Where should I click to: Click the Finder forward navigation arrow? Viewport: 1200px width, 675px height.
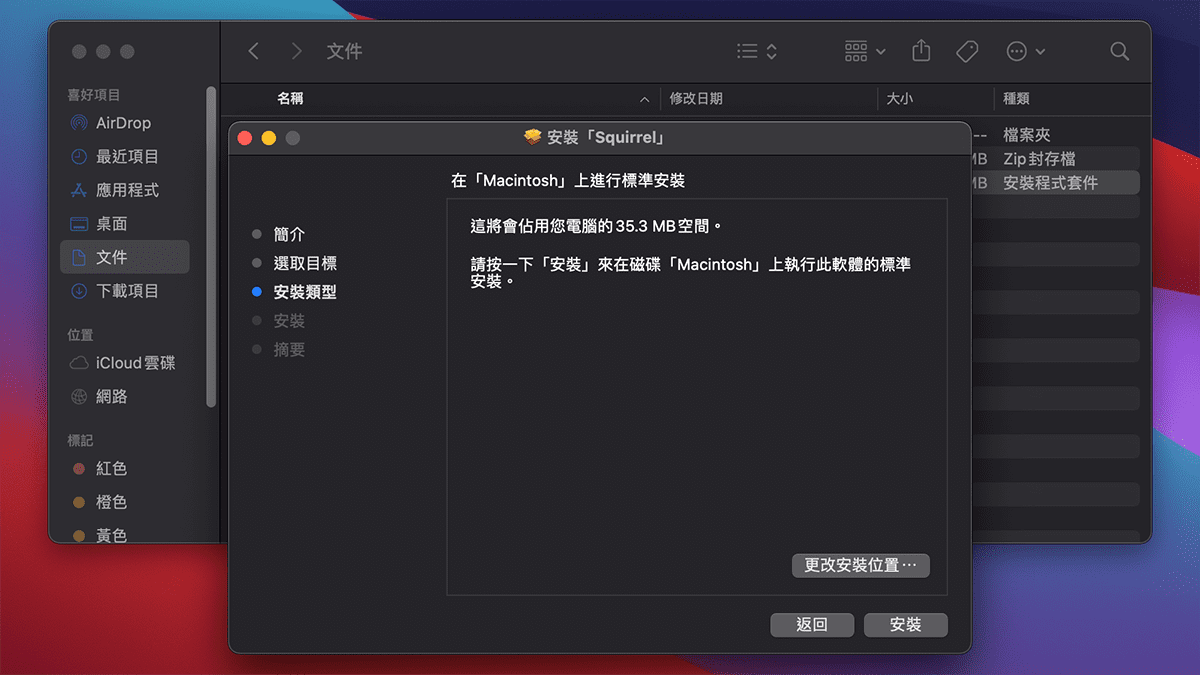pyautogui.click(x=295, y=51)
